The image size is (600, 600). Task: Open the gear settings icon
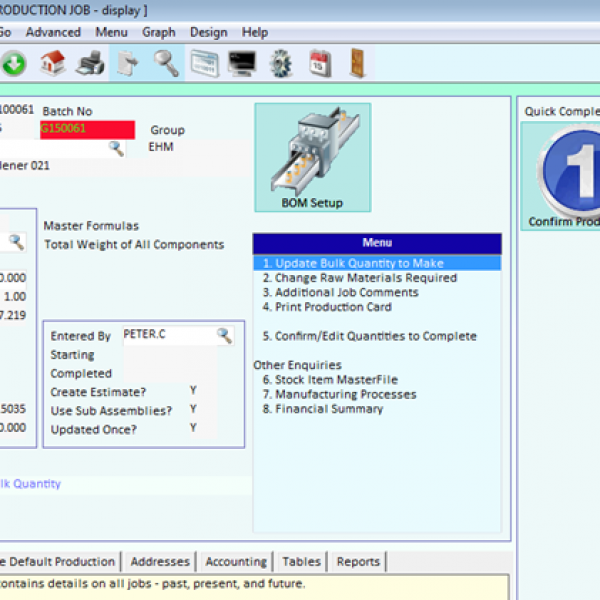281,63
